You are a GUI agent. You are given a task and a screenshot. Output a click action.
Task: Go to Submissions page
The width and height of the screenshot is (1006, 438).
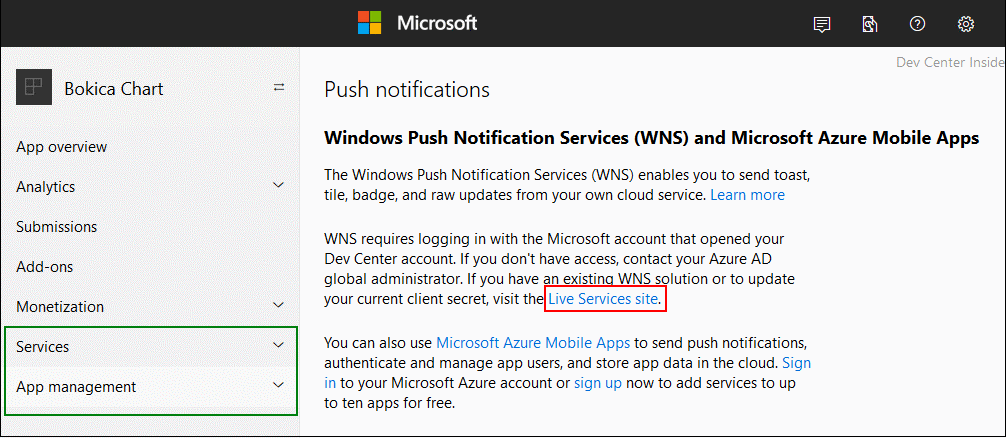57,227
